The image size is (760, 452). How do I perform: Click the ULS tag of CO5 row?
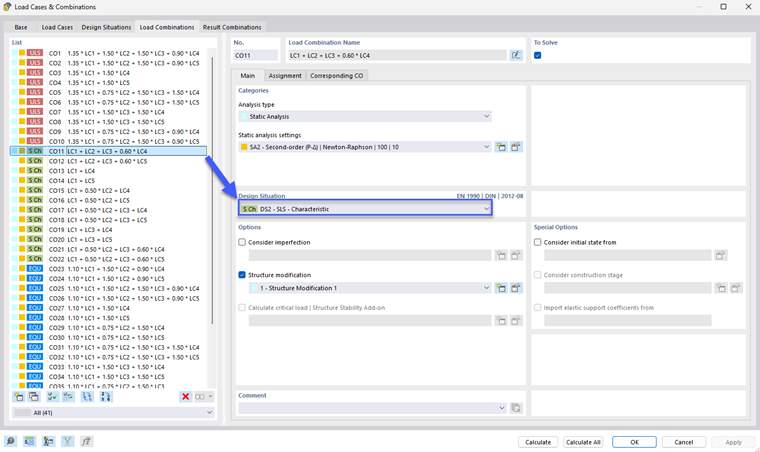(x=35, y=92)
